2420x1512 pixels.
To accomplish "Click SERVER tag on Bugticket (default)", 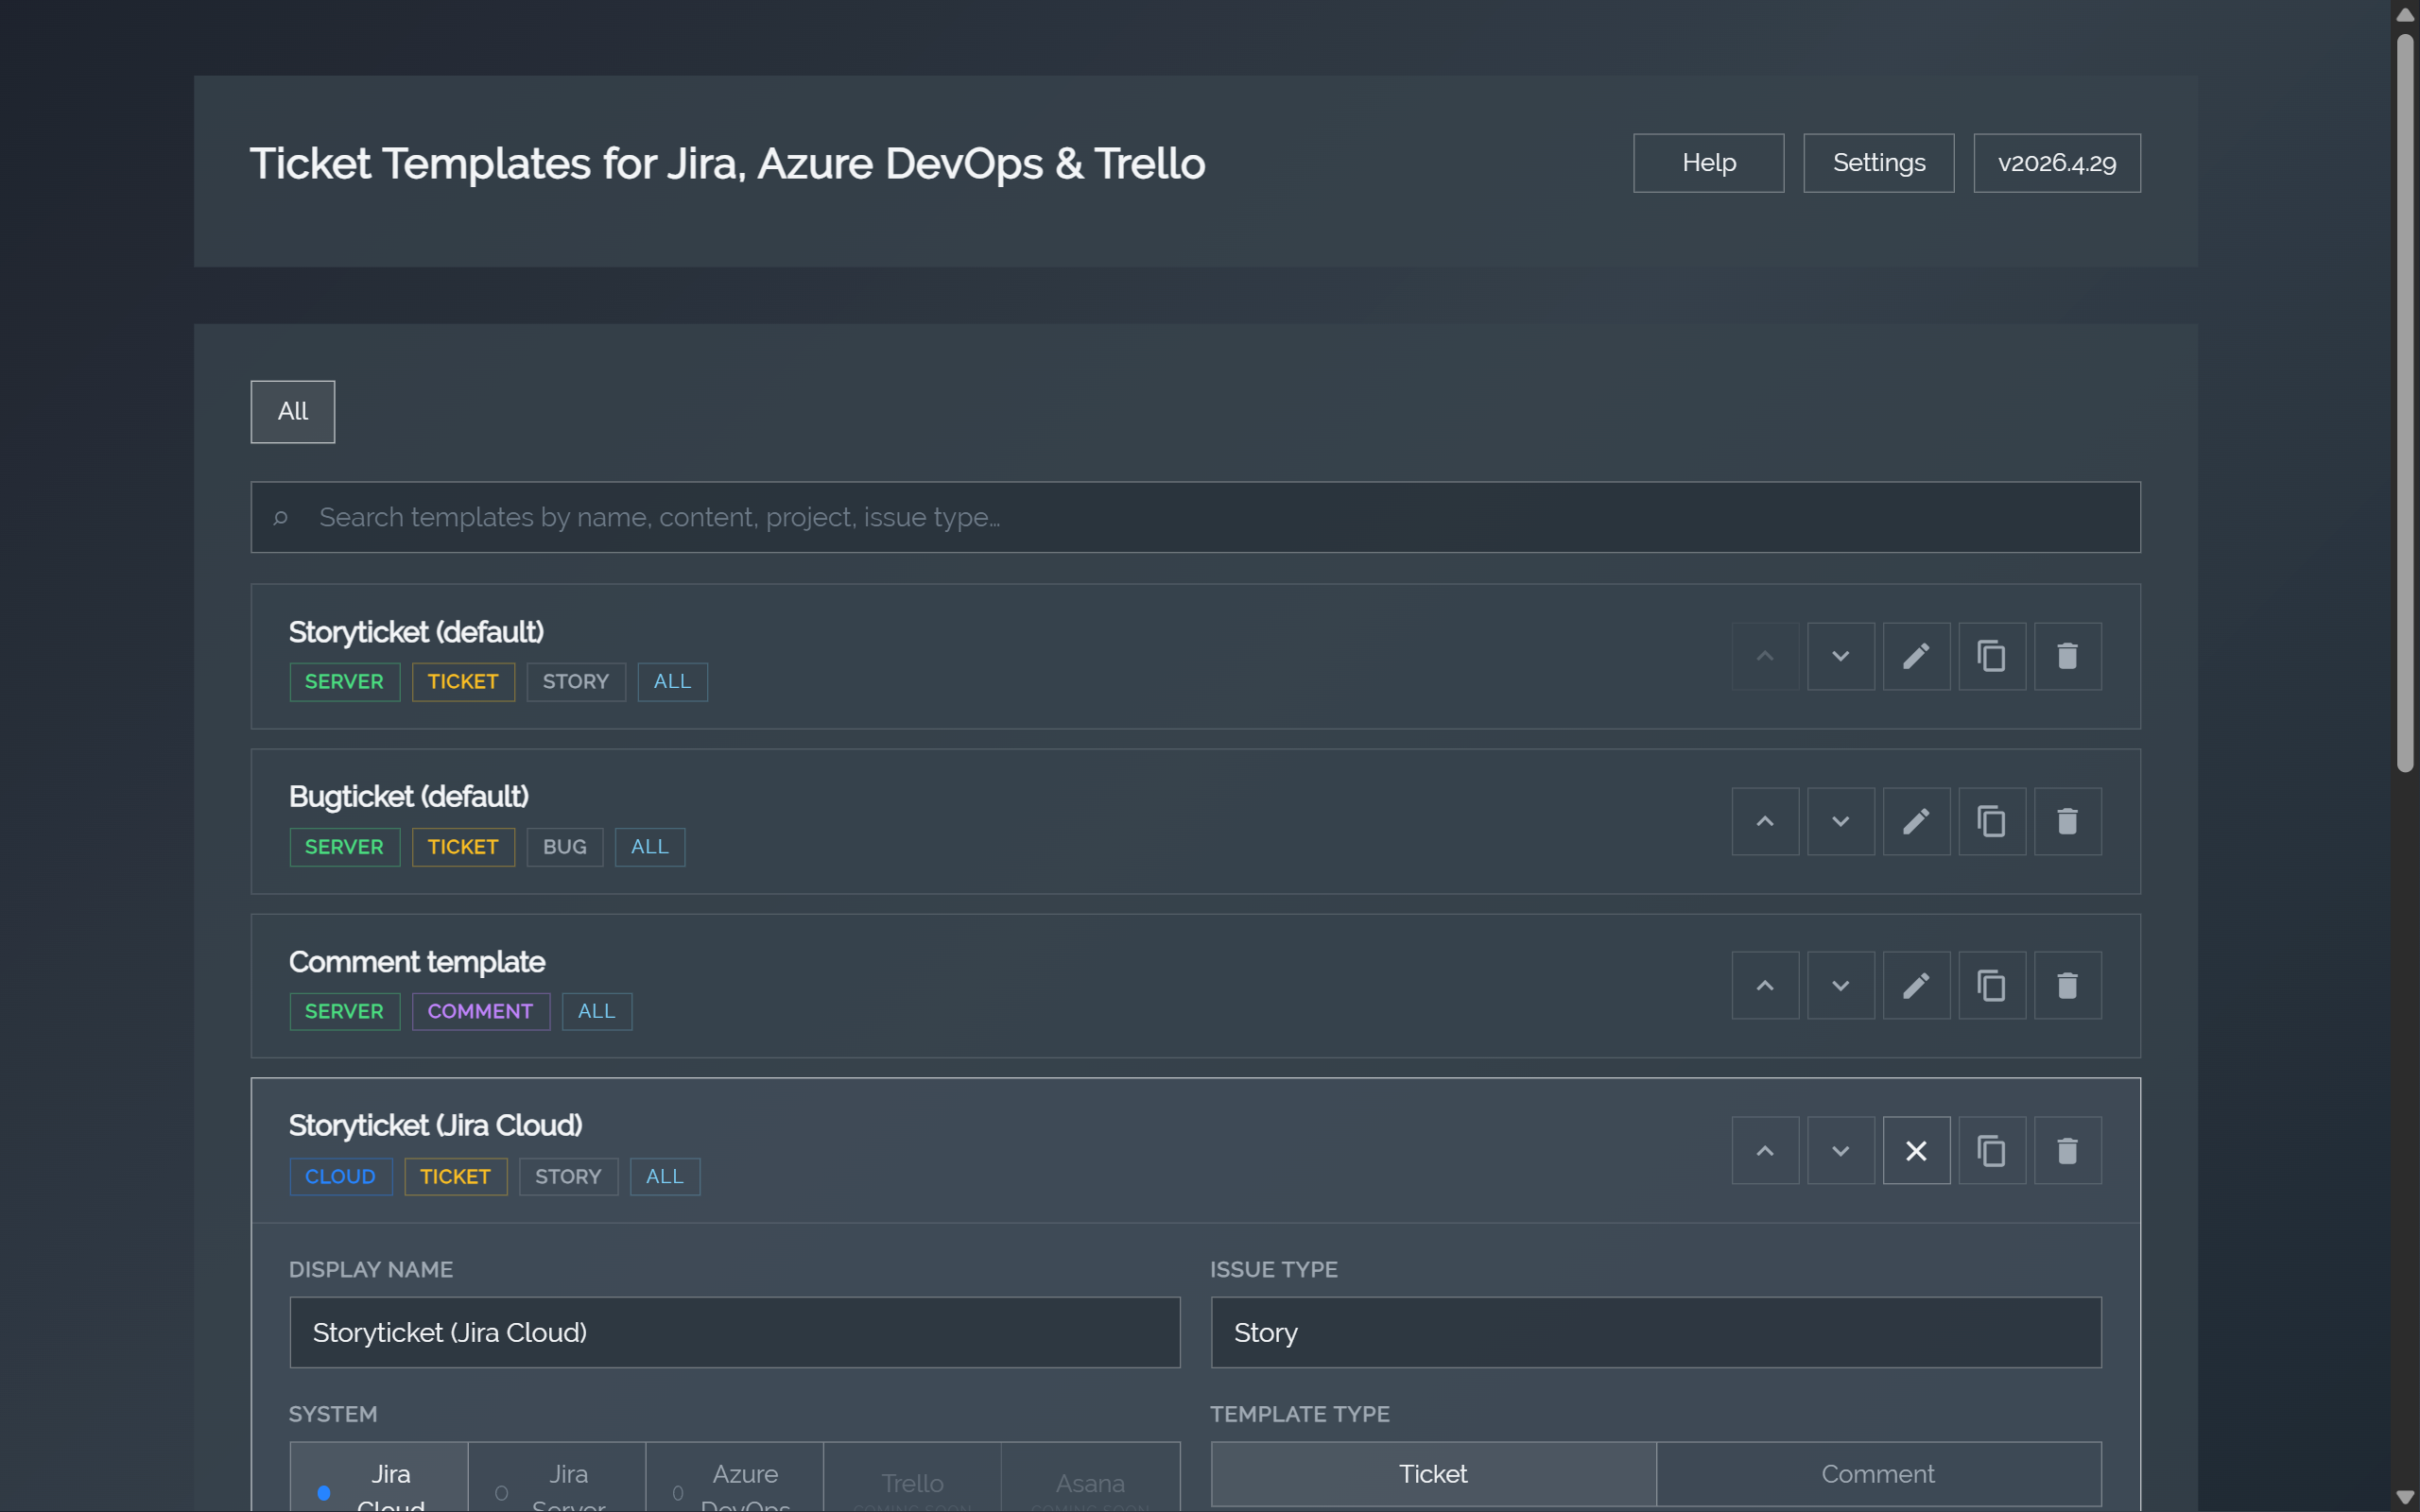I will [344, 846].
